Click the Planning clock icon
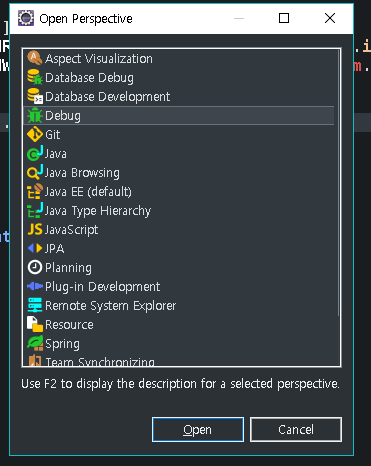Screen dimensions: 371x466 pyautogui.click(x=35, y=267)
